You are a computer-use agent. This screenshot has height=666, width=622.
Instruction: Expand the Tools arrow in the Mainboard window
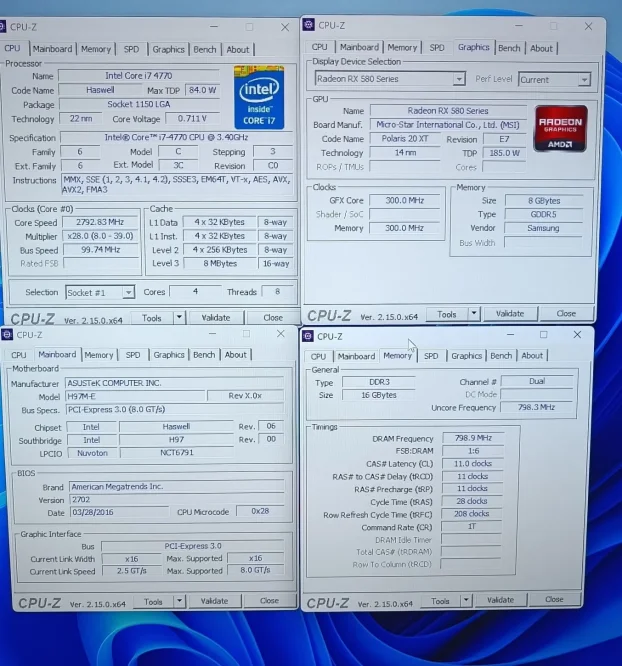tap(179, 601)
